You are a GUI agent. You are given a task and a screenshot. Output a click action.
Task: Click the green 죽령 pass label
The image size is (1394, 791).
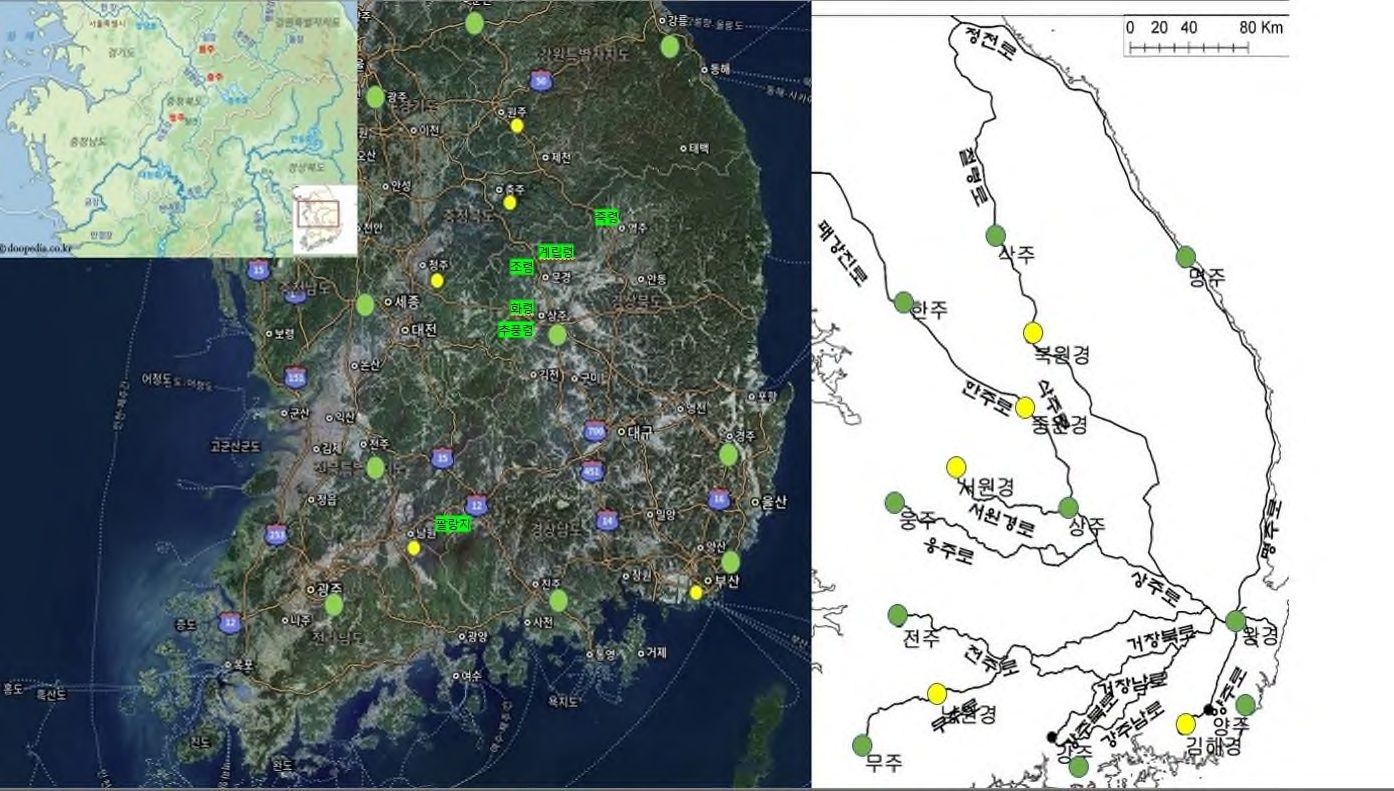(x=607, y=217)
